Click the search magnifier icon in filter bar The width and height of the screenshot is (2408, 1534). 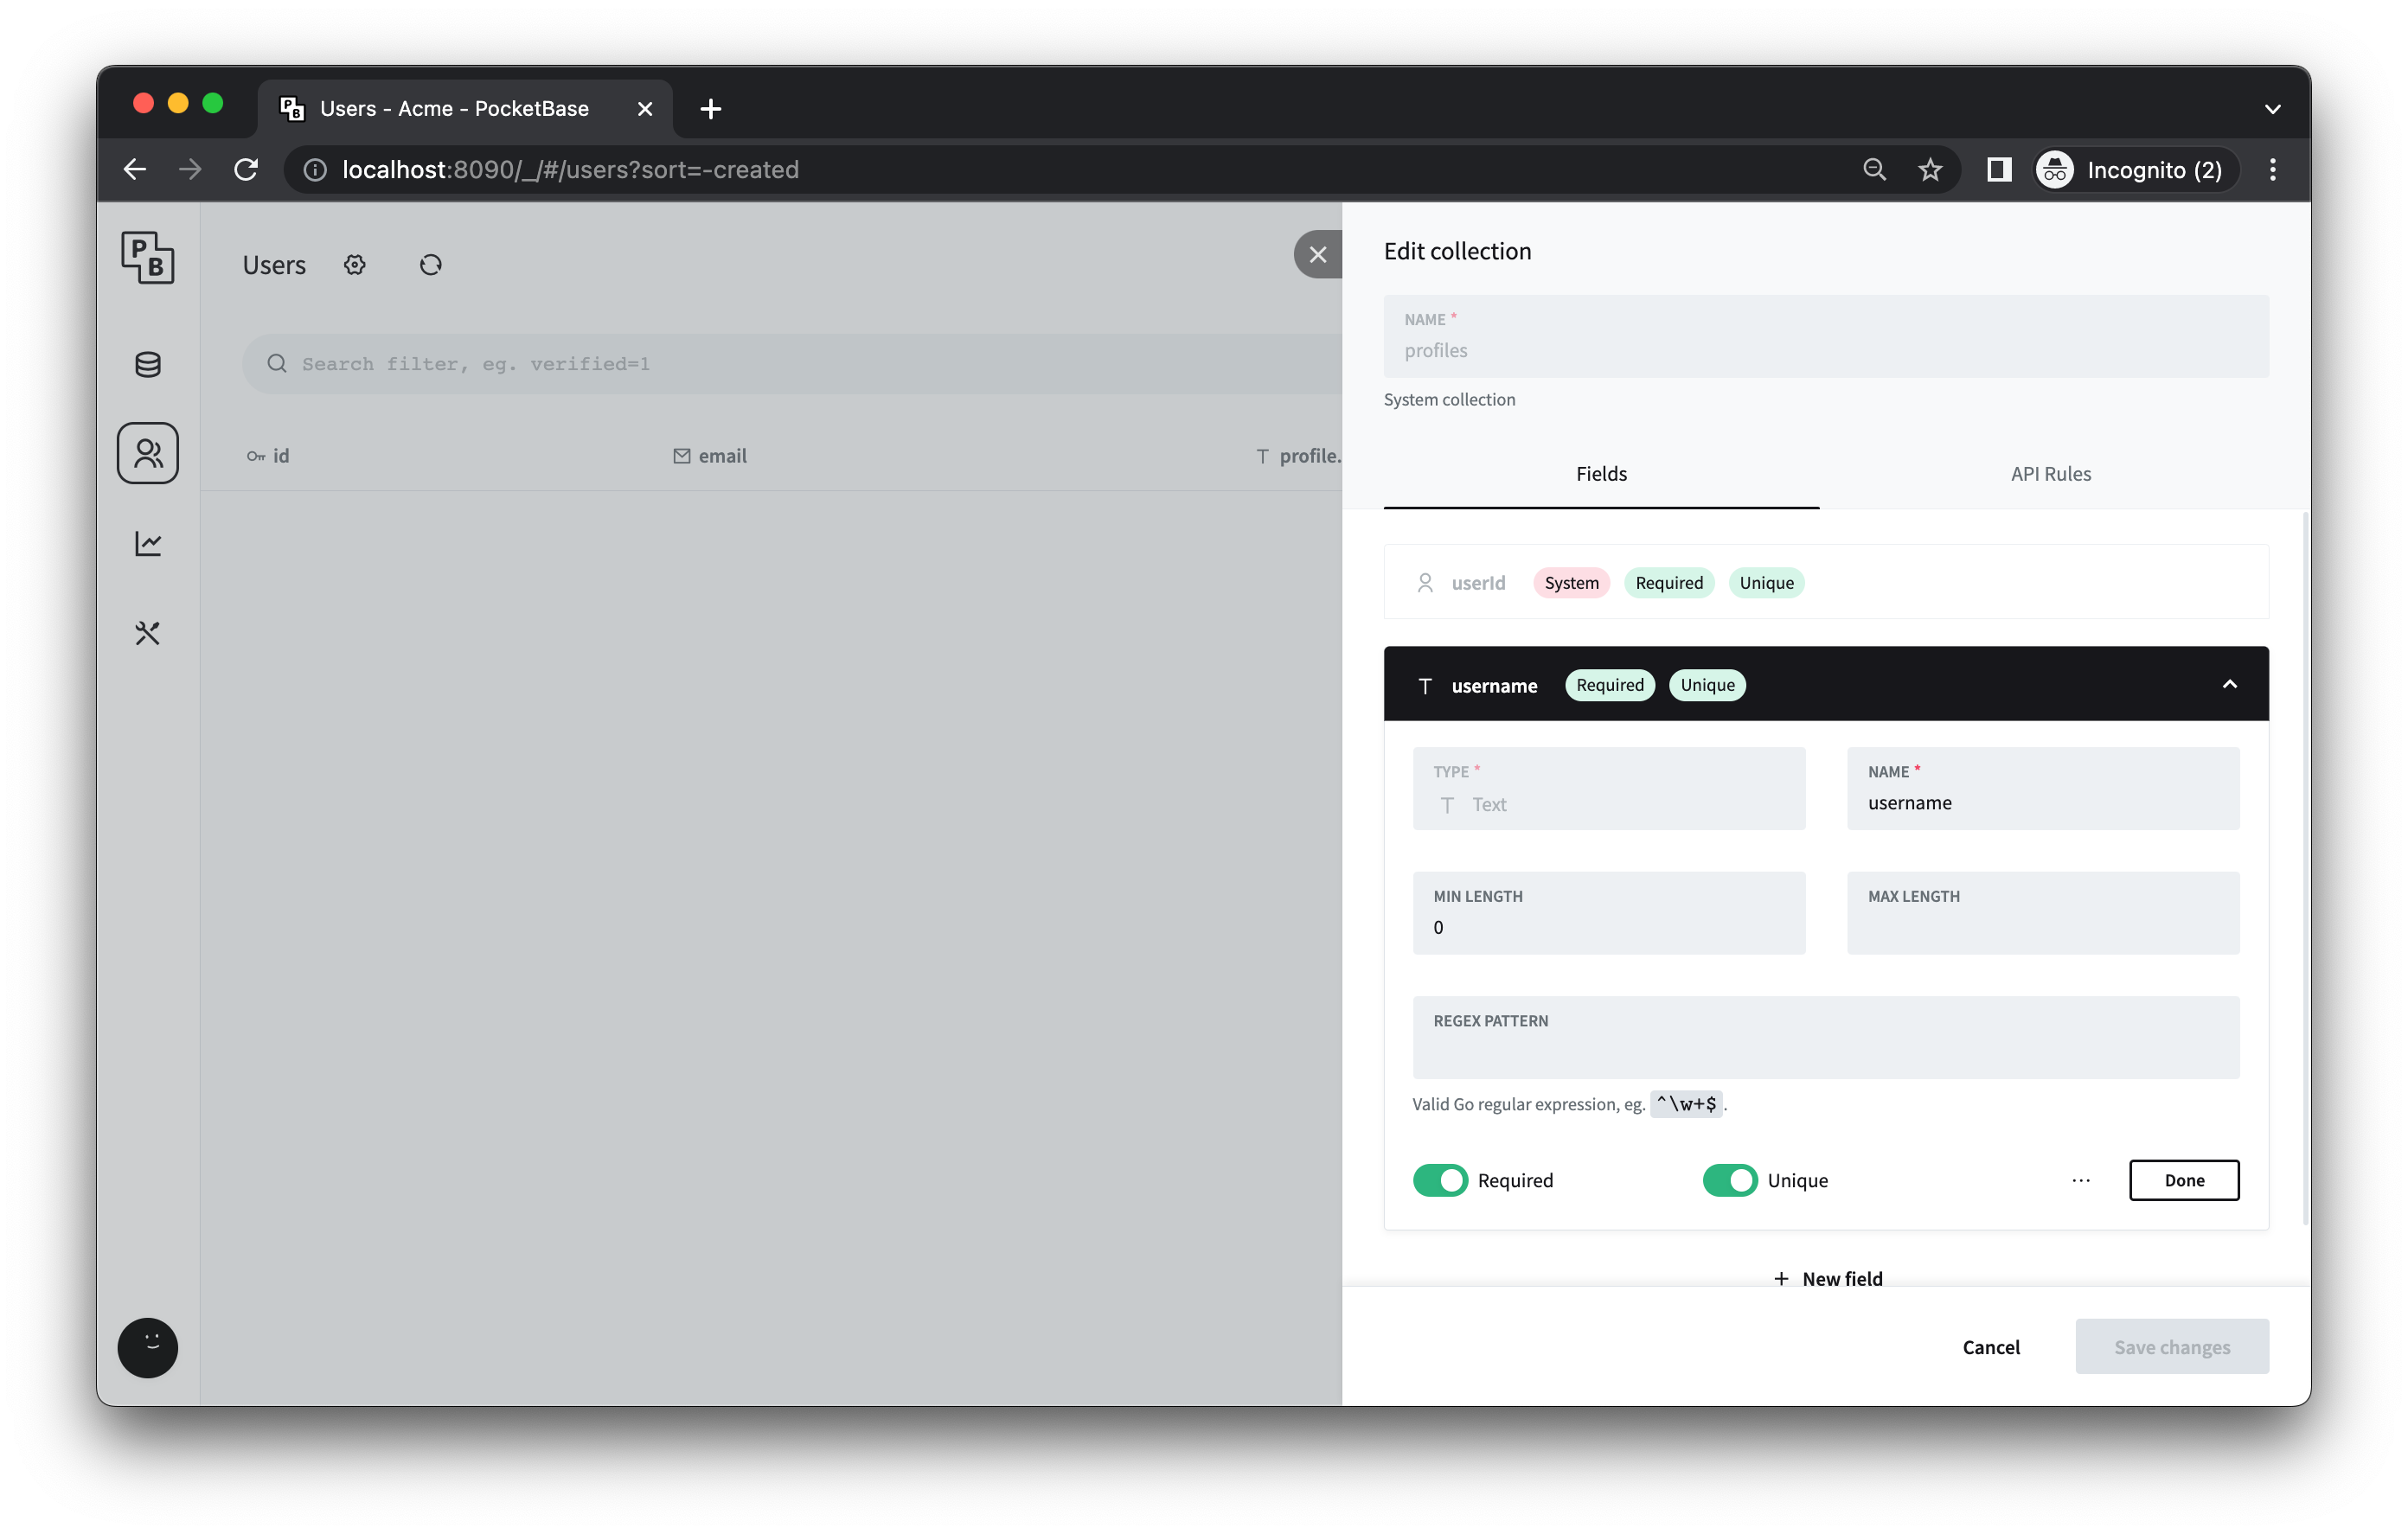(277, 363)
